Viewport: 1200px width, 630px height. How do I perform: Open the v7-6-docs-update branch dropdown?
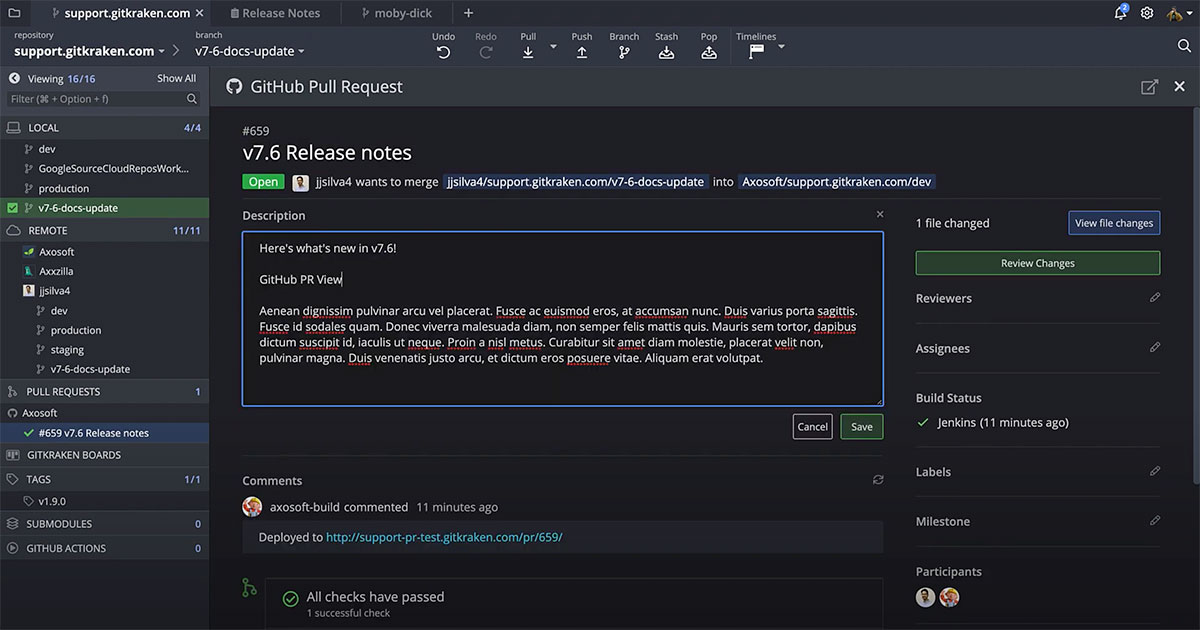(249, 50)
